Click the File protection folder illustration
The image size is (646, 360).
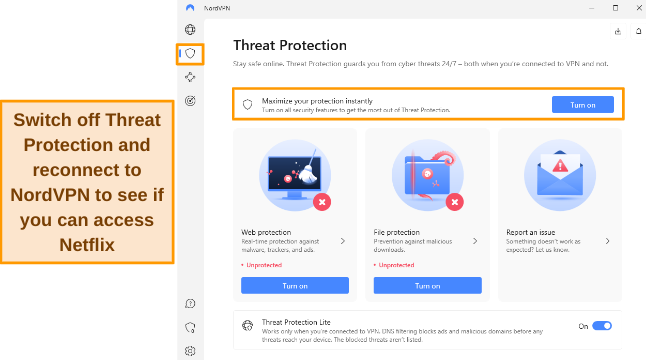[428, 175]
